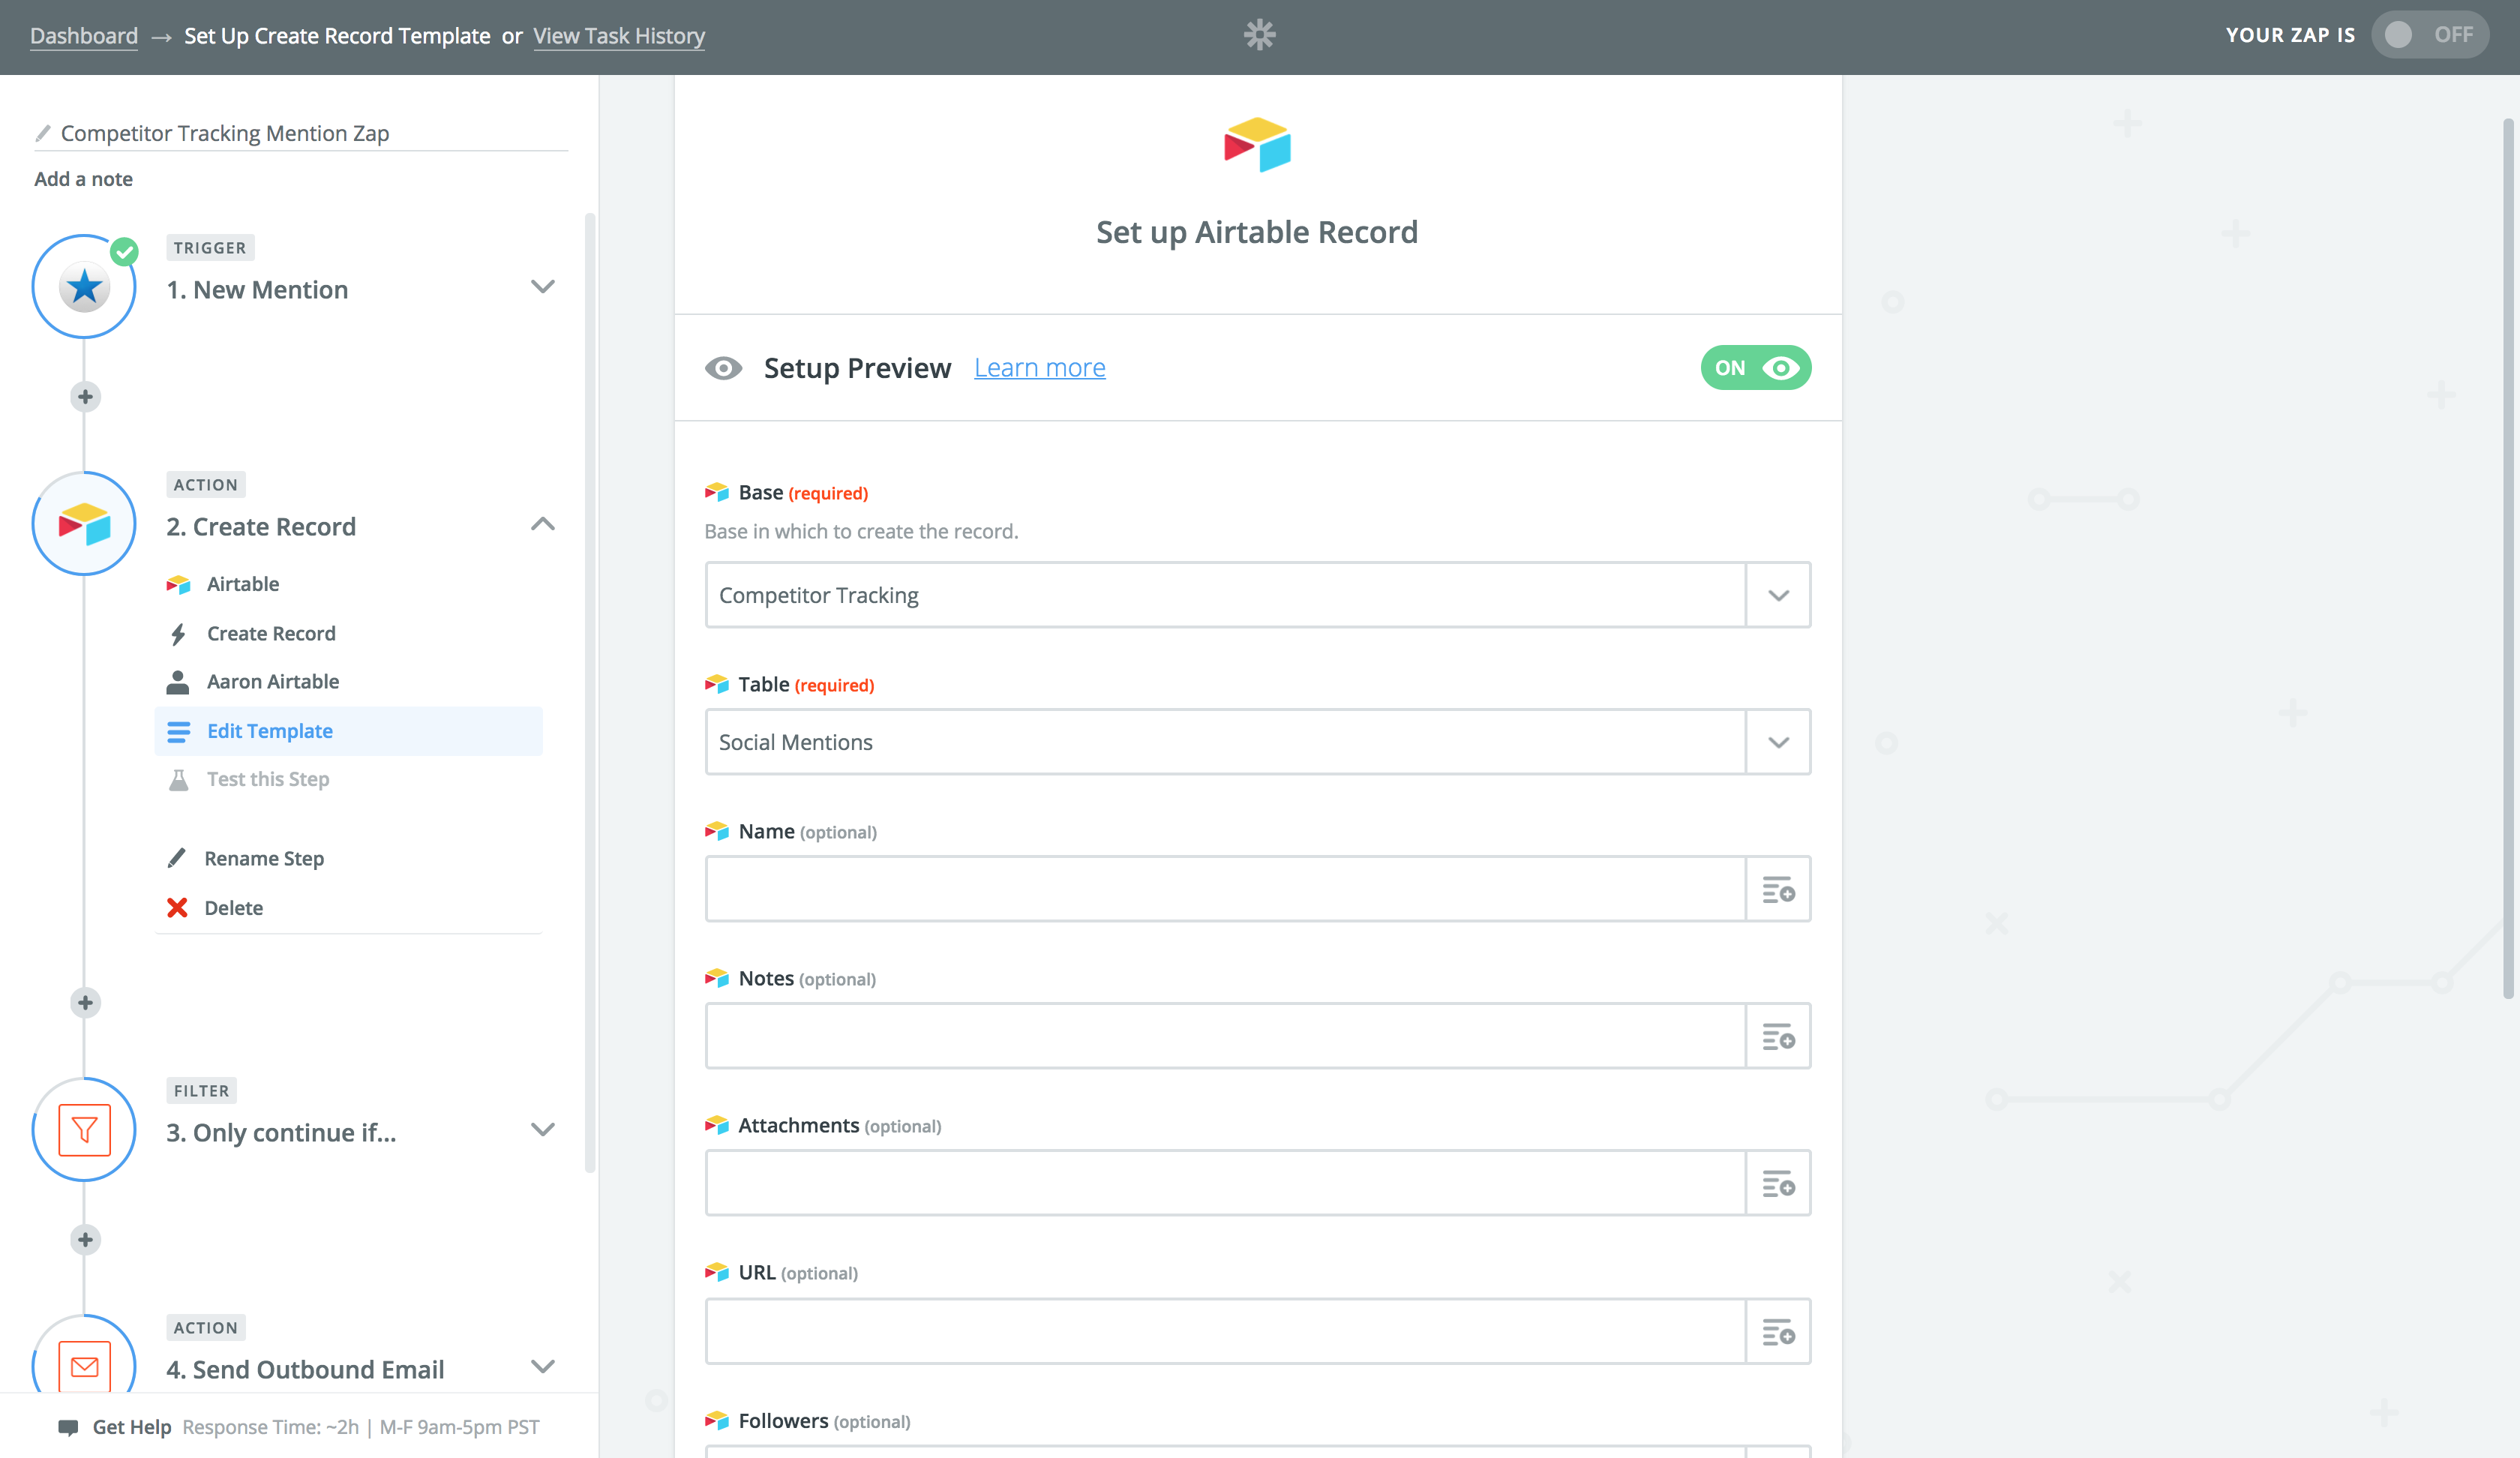Open Learn more link
This screenshot has width=2520, height=1458.
(x=1040, y=368)
